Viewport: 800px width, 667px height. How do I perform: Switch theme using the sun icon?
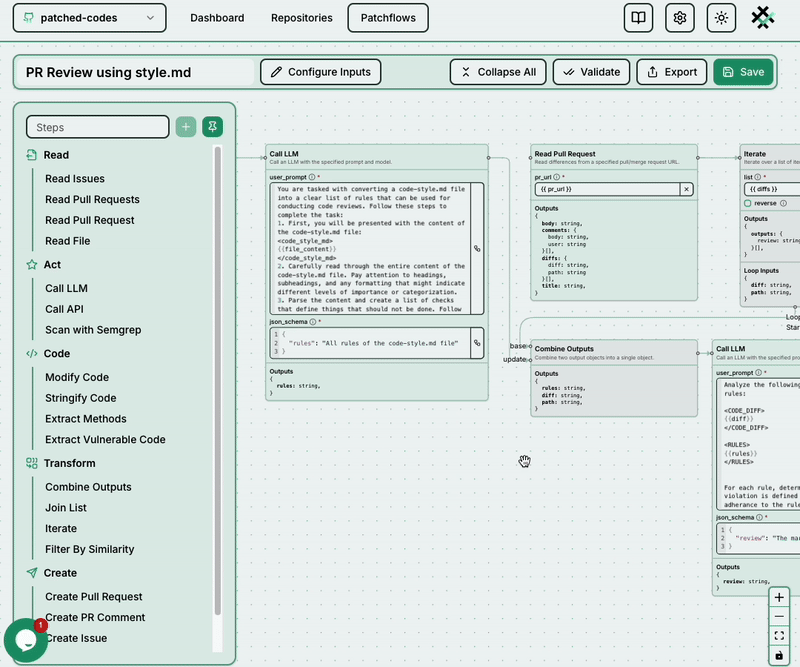click(721, 18)
